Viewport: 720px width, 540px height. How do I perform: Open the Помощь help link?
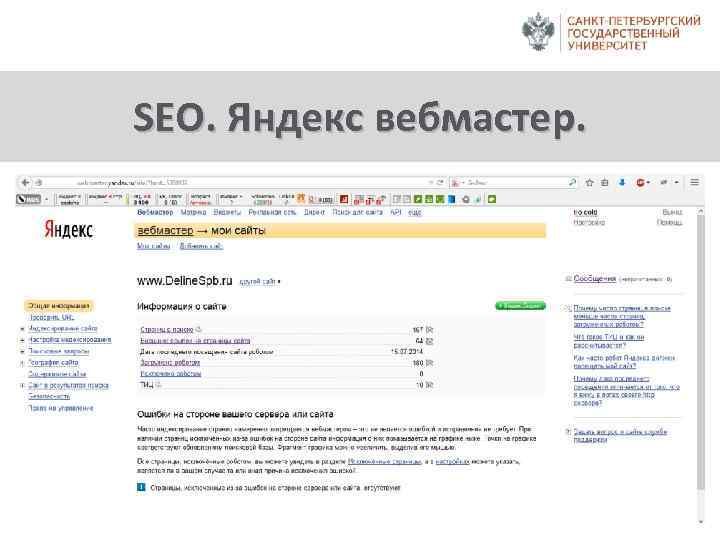[669, 222]
